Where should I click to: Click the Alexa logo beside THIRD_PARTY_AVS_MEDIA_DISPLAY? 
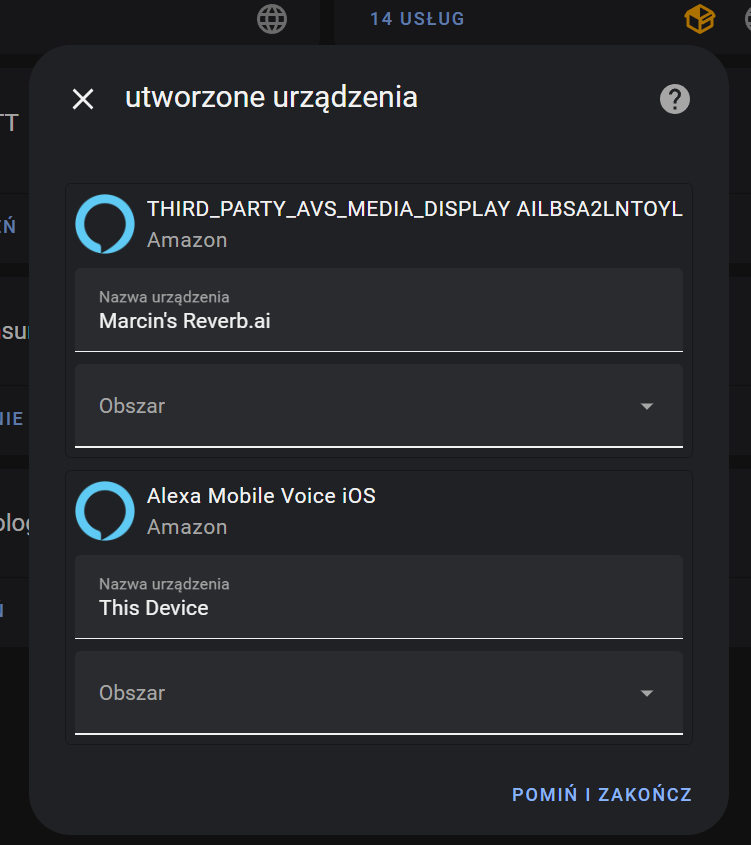[x=105, y=224]
